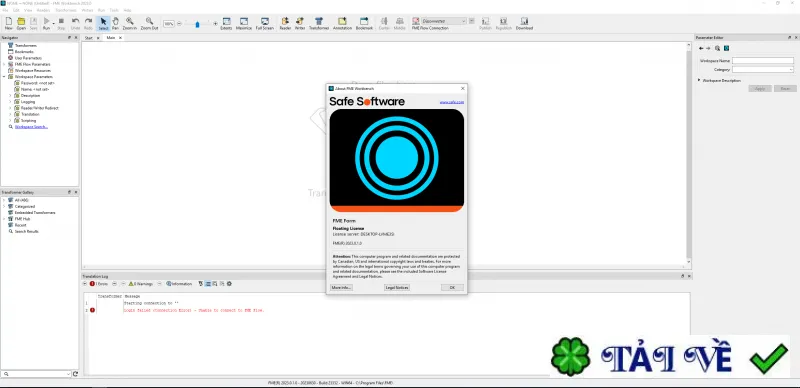Open the Readers menu

pos(43,10)
